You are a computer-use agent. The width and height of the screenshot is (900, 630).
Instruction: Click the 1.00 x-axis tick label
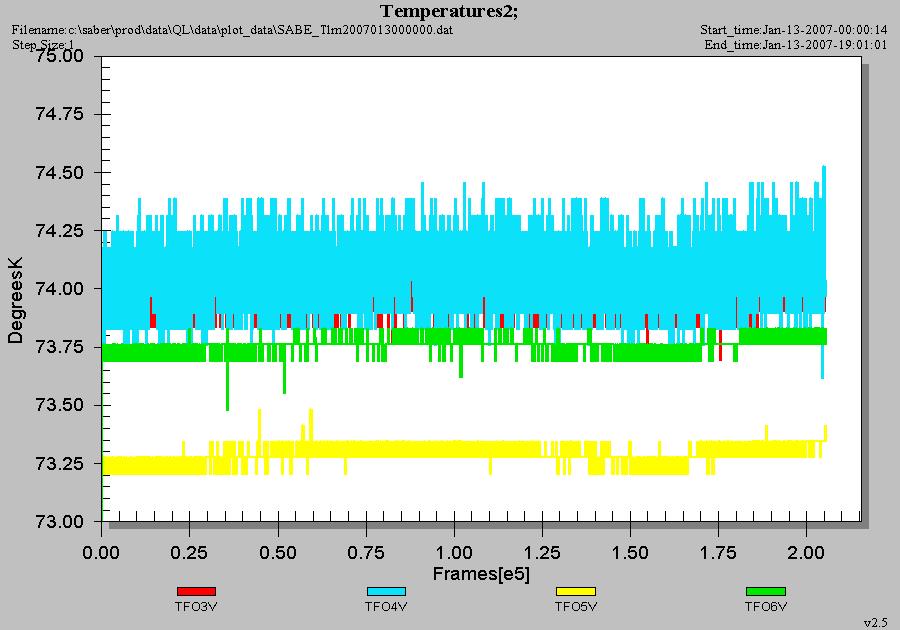454,553
